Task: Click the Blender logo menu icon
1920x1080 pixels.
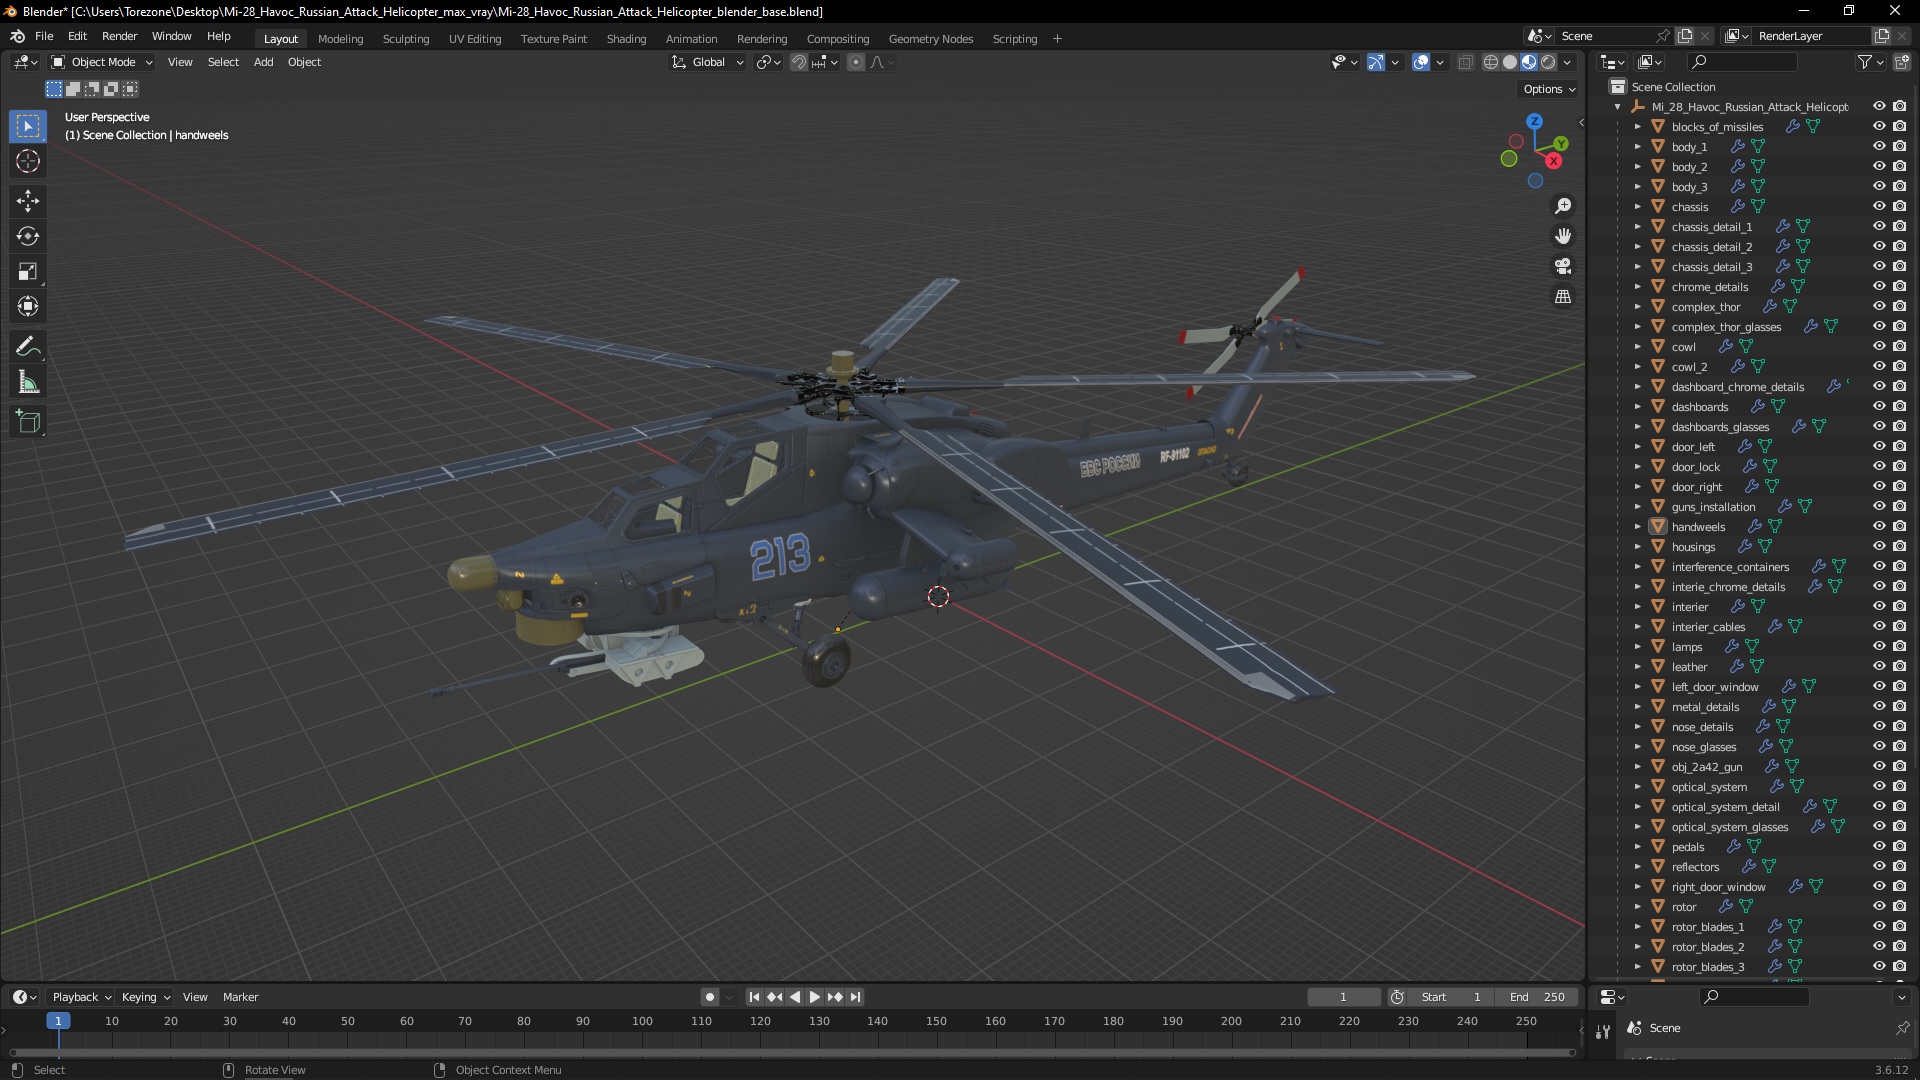Action: tap(17, 36)
